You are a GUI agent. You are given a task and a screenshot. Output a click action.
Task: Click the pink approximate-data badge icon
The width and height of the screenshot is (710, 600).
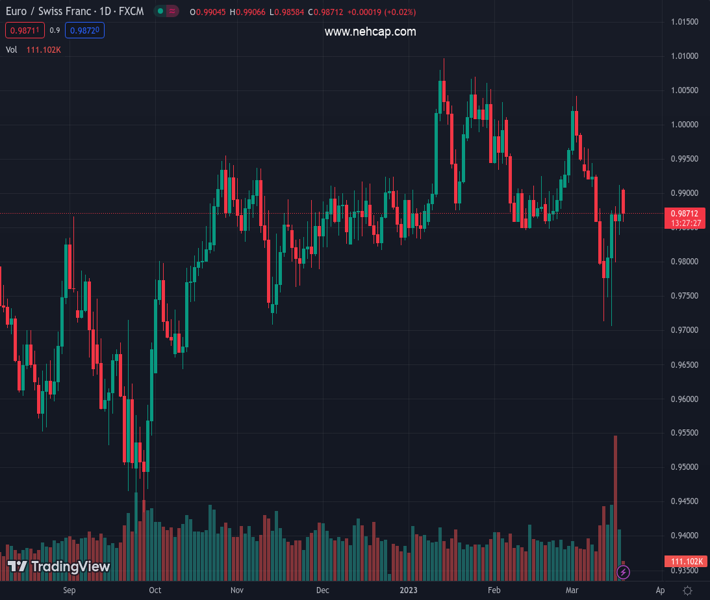click(x=174, y=12)
